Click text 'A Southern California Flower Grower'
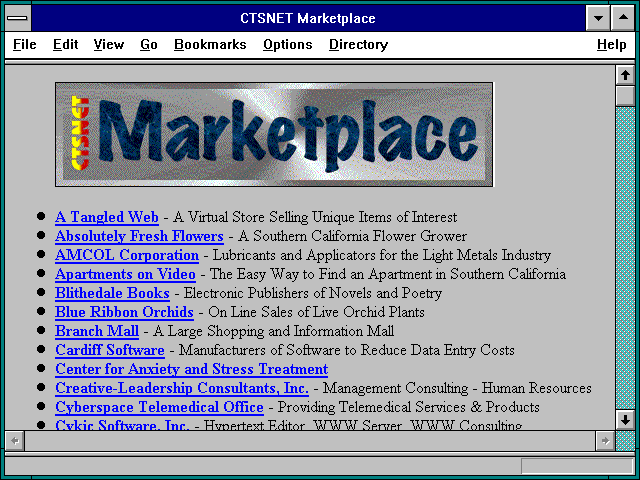This screenshot has width=640, height=480. coord(352,236)
